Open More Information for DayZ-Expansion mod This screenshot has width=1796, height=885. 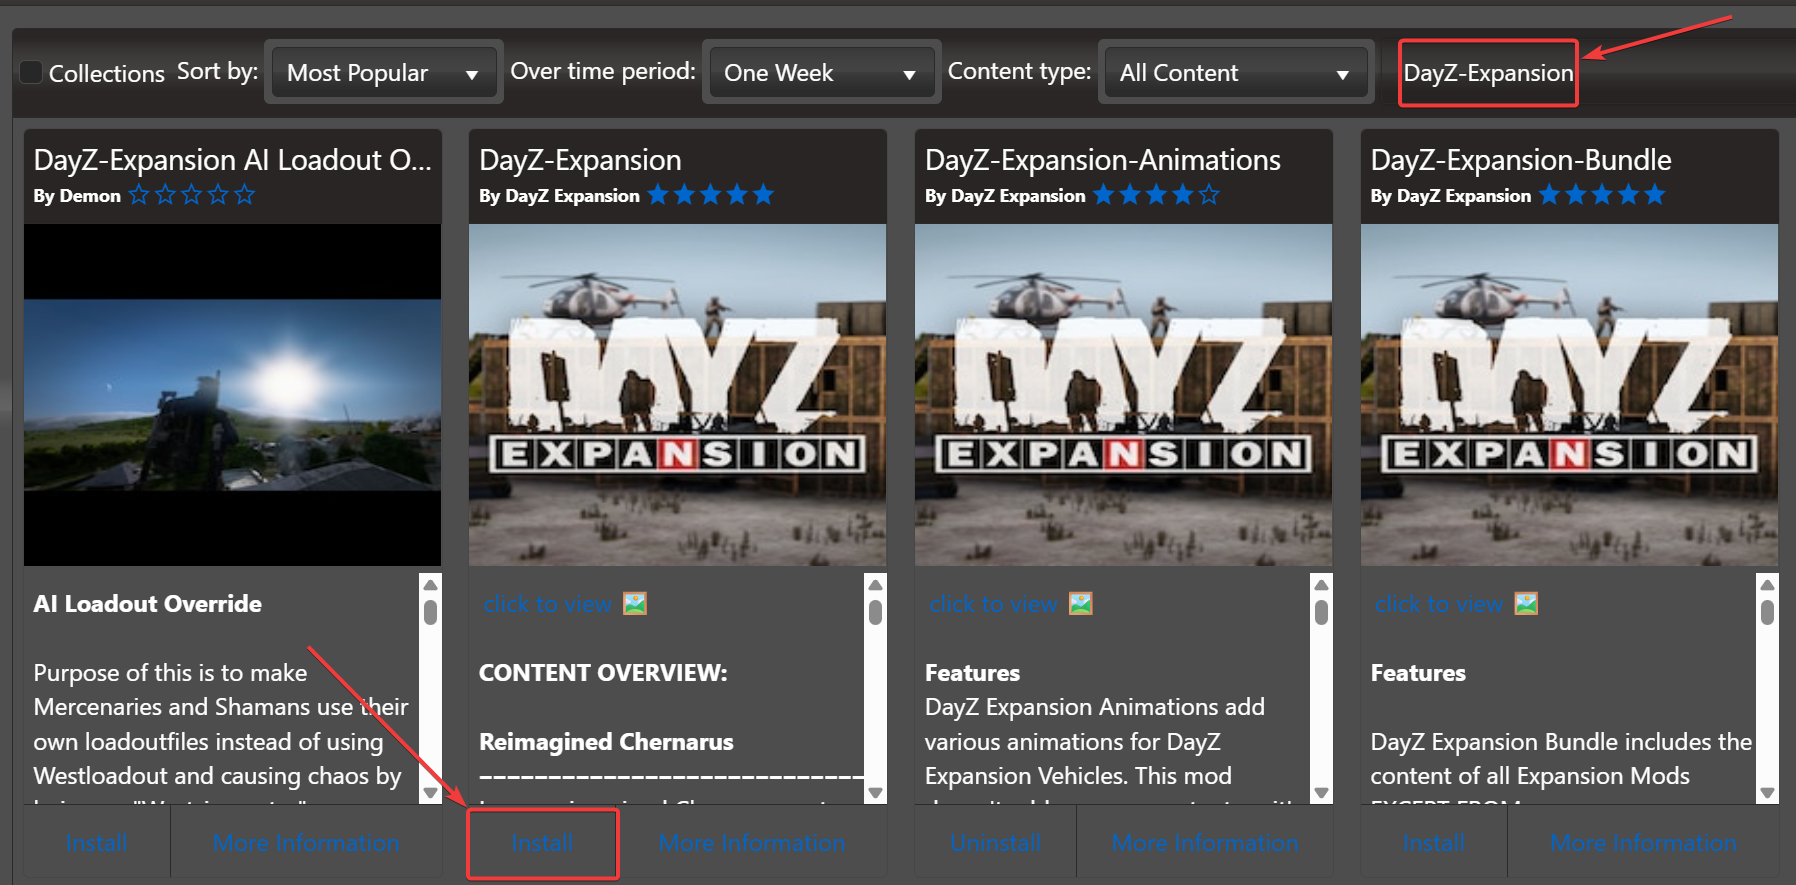coord(752,843)
